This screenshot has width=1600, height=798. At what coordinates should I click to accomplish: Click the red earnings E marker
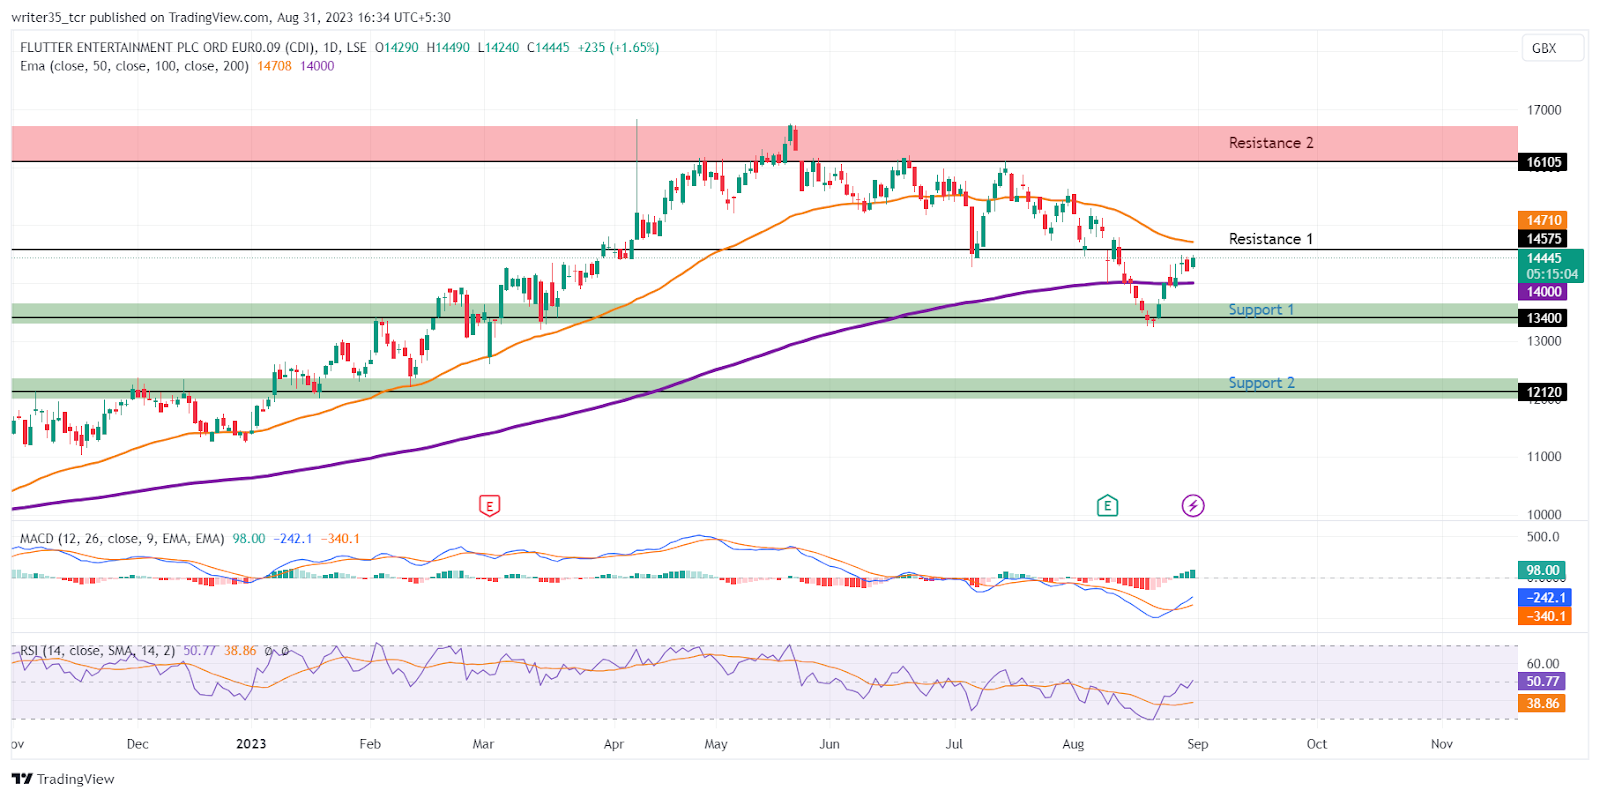(x=489, y=506)
